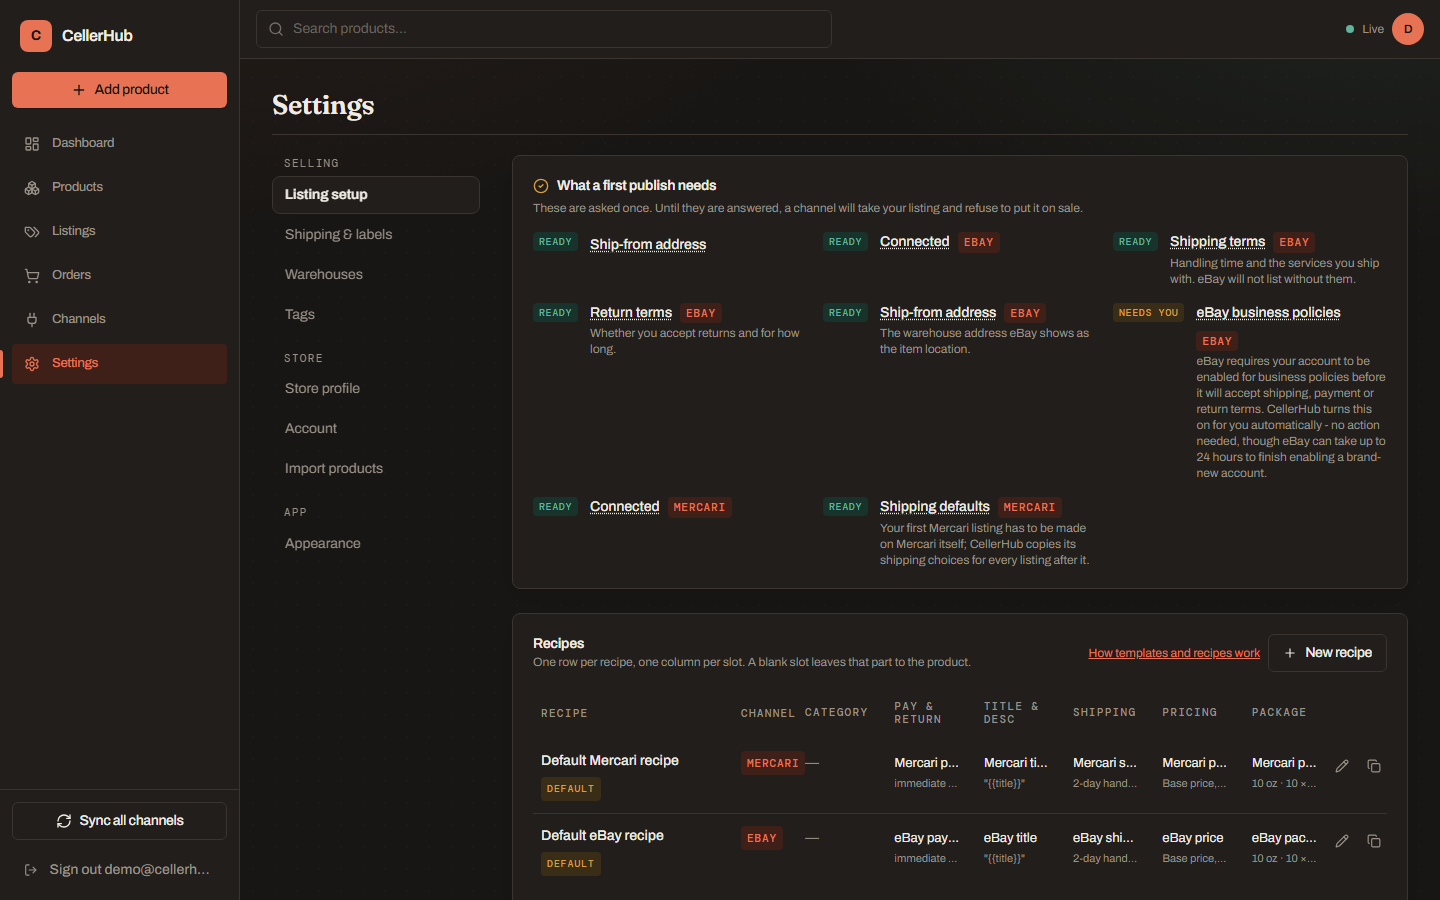Click the EBAY channel tag in recipes table

[x=762, y=839]
